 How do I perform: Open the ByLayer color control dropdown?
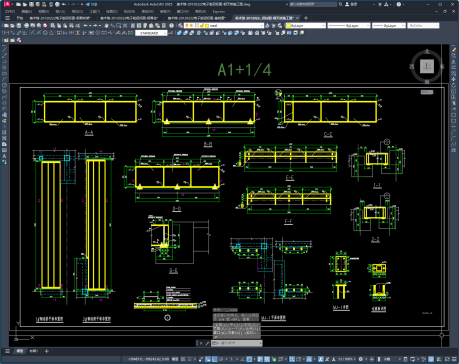(323, 25)
